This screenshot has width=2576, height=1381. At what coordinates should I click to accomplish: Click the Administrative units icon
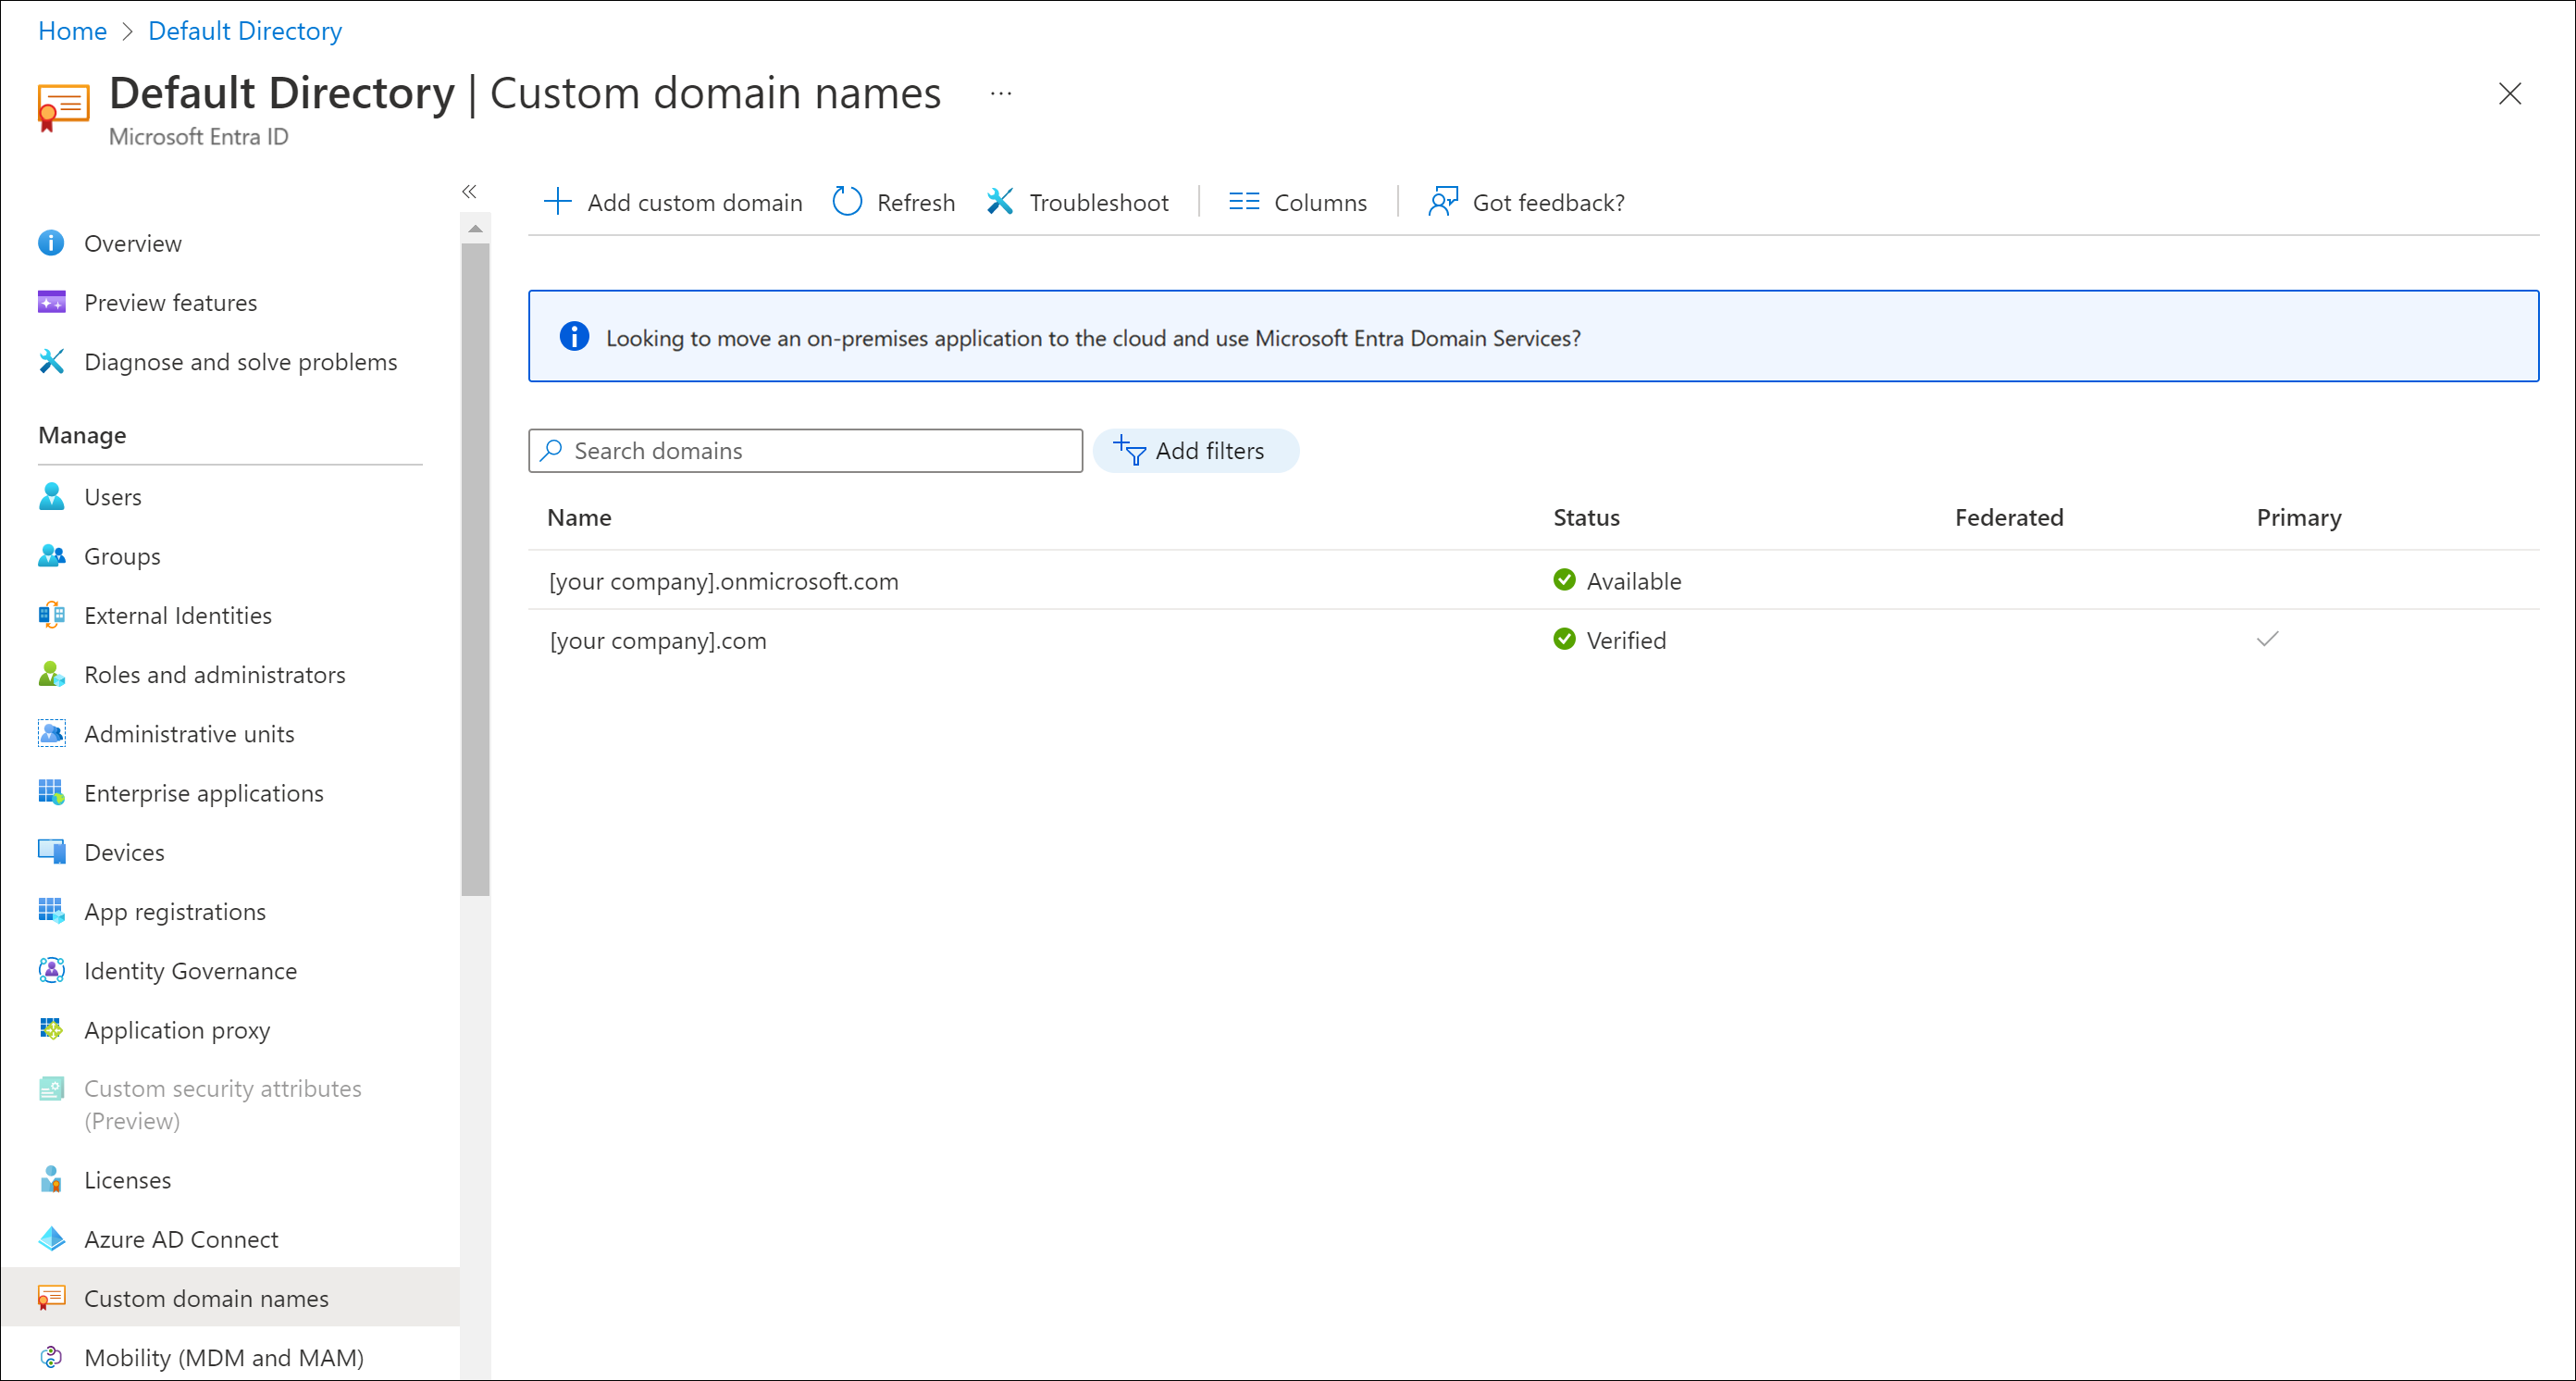click(51, 733)
